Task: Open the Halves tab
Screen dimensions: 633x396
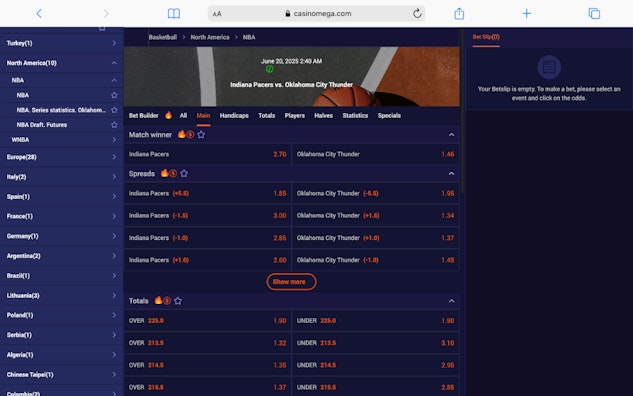Action: [324, 115]
